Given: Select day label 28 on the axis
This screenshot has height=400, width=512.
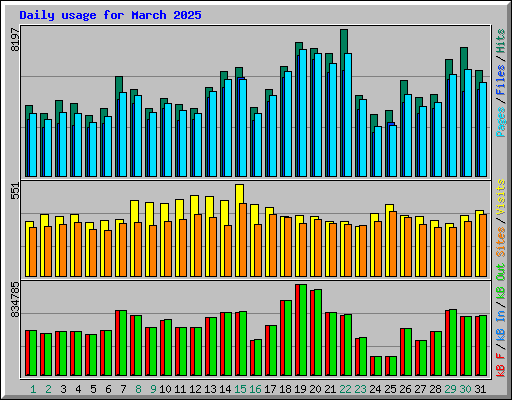Looking at the screenshot, I should coord(435,389).
